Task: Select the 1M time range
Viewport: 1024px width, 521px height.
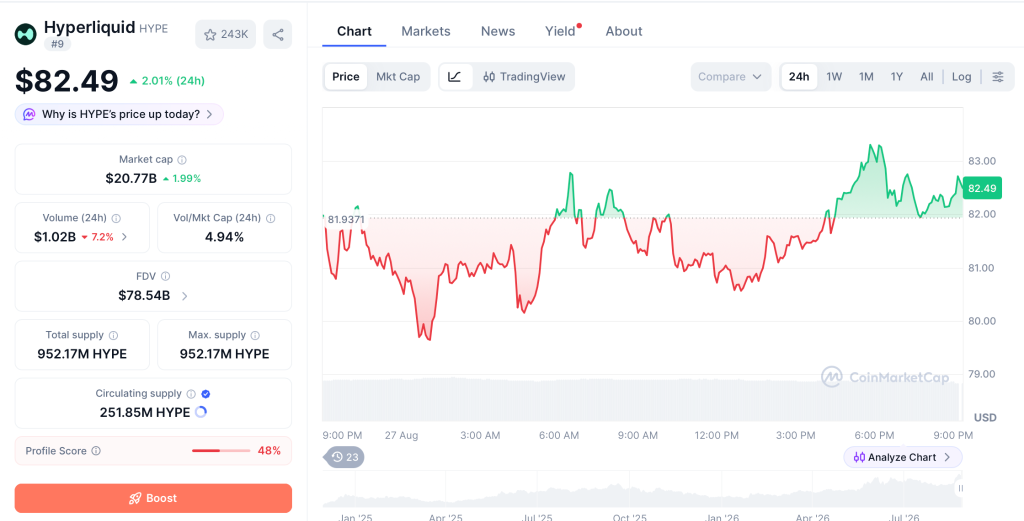Action: click(x=866, y=76)
